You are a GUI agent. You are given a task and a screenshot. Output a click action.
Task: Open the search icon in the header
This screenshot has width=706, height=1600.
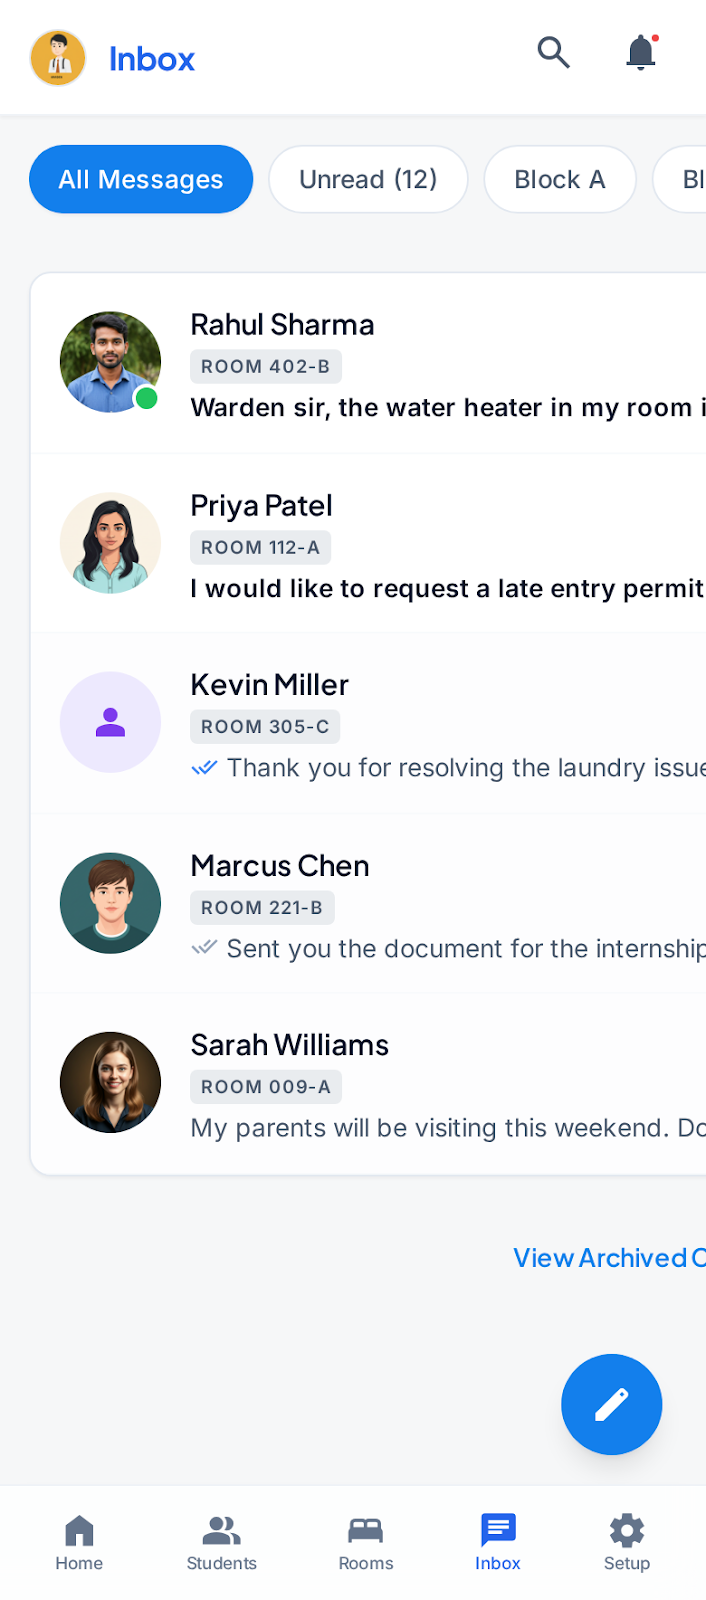tap(553, 53)
